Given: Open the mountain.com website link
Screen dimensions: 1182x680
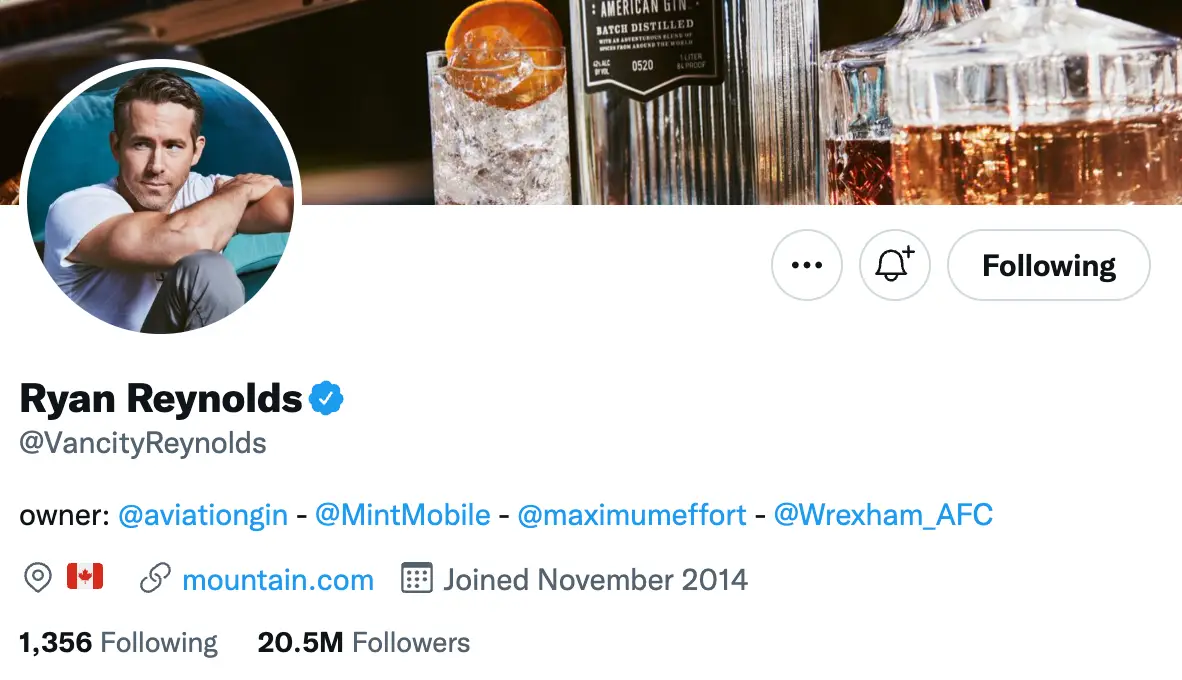Looking at the screenshot, I should click(x=278, y=579).
